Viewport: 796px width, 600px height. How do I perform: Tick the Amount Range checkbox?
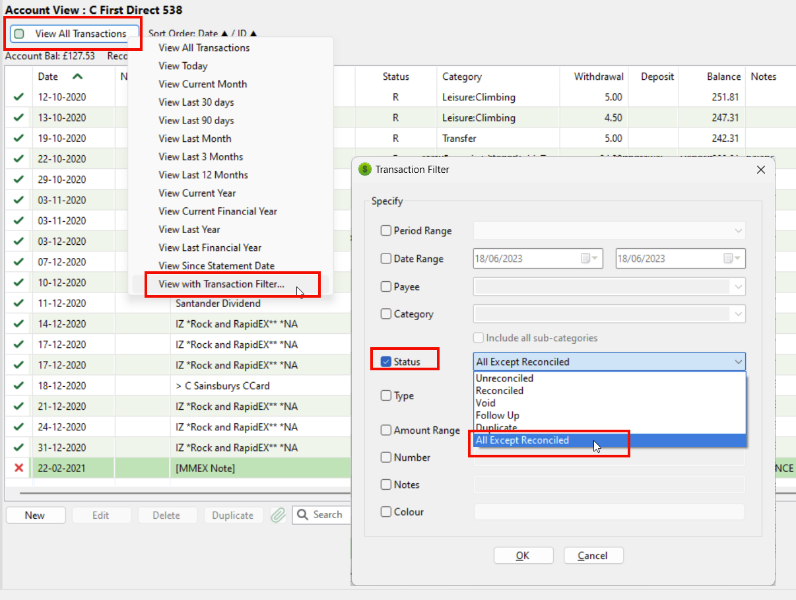click(387, 430)
